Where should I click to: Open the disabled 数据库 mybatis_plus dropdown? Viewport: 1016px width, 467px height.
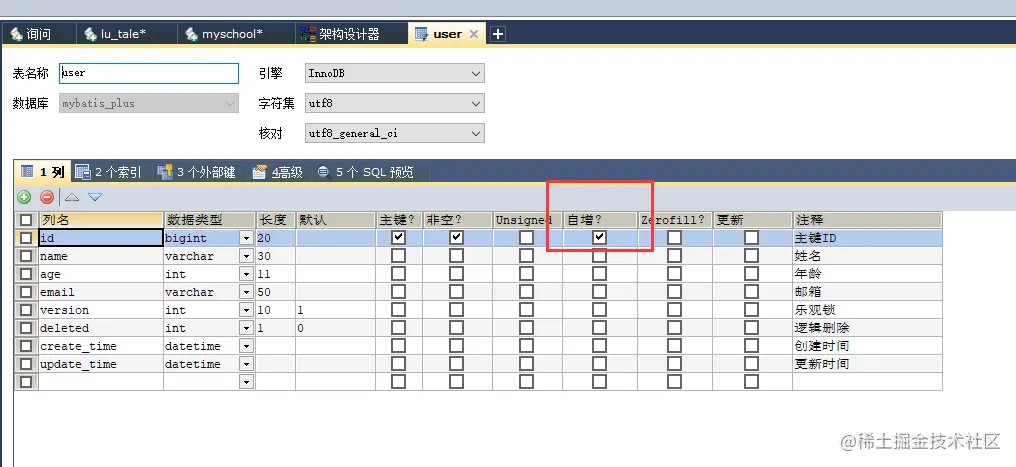coord(149,103)
